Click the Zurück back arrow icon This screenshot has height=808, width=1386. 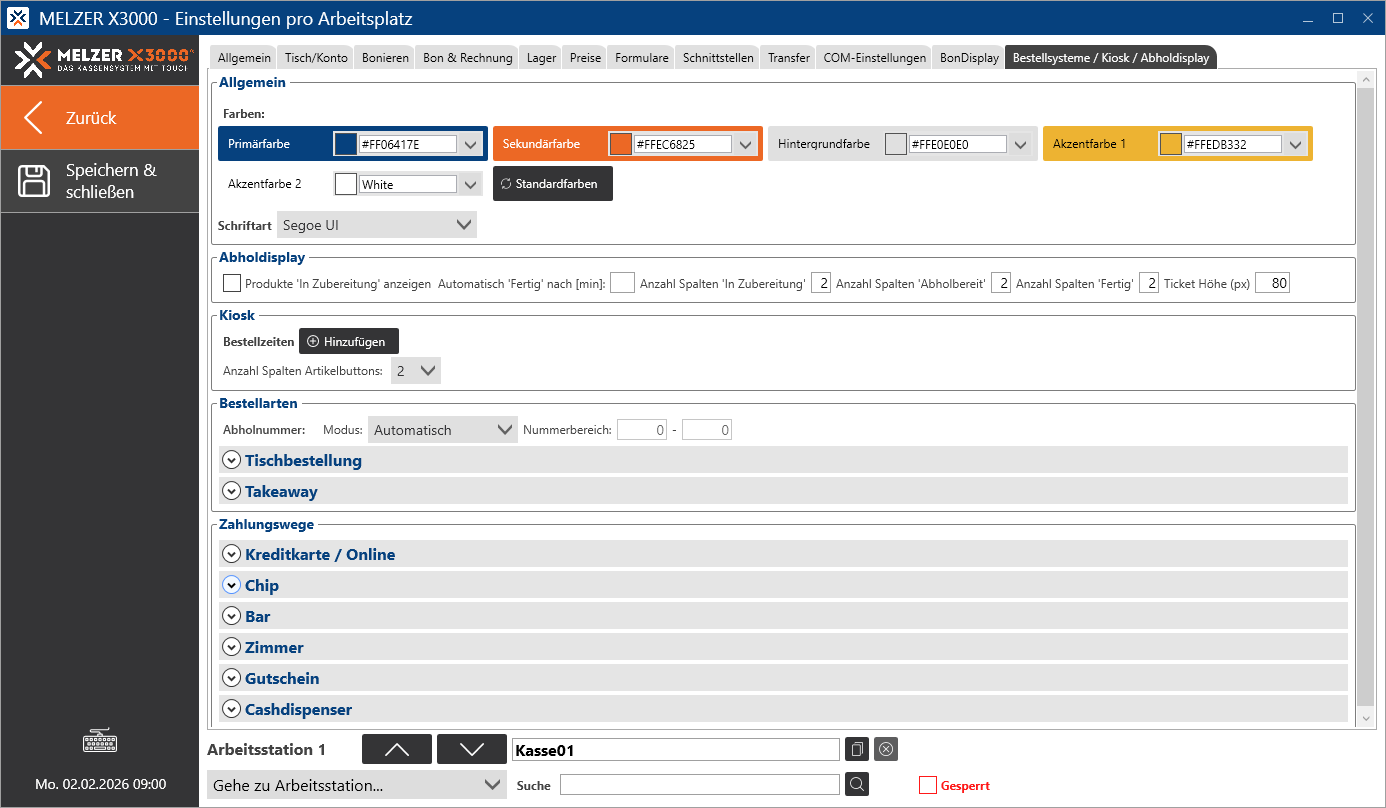click(x=34, y=117)
